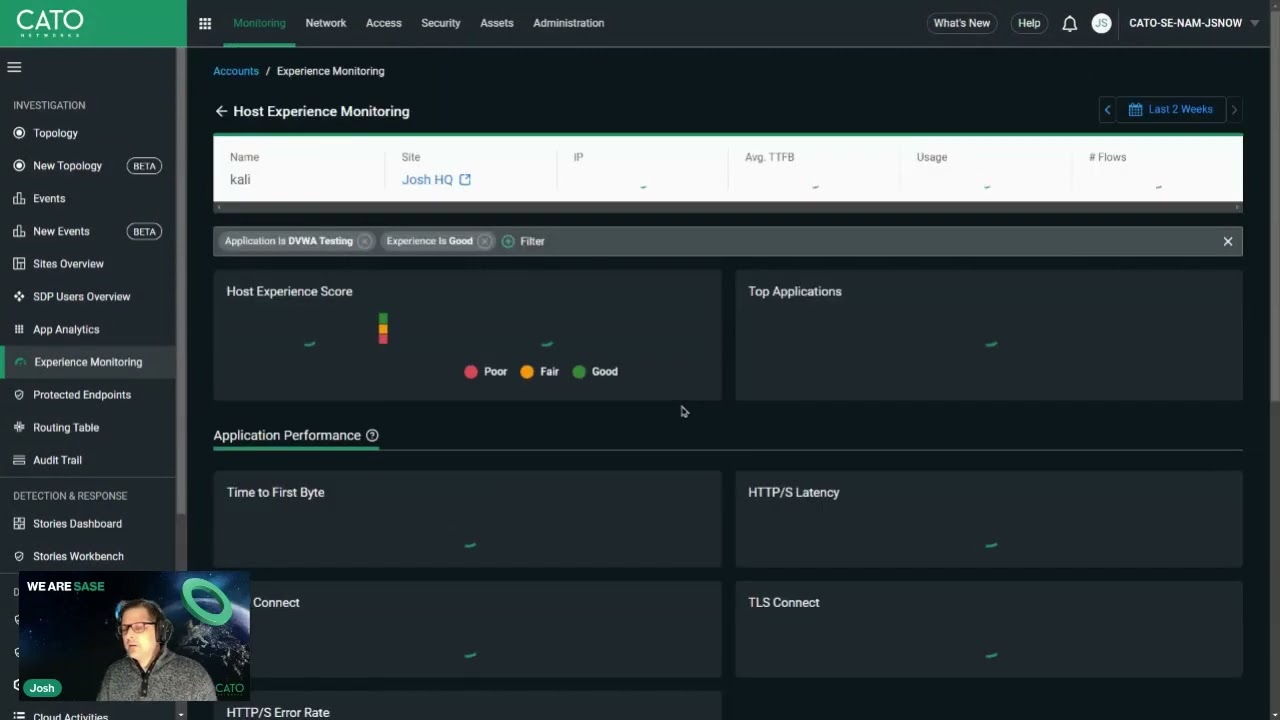
Task: Click the TLS Connect title
Action: [x=784, y=602]
